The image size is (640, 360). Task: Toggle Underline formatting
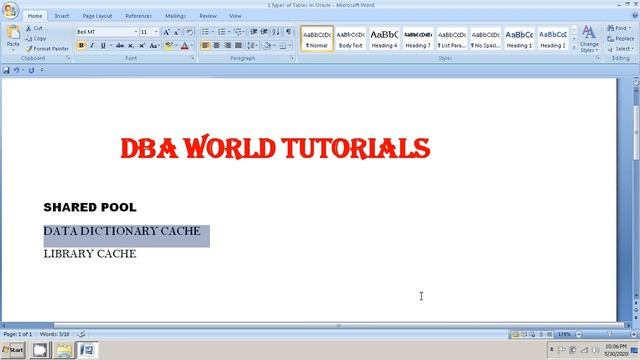coord(103,46)
